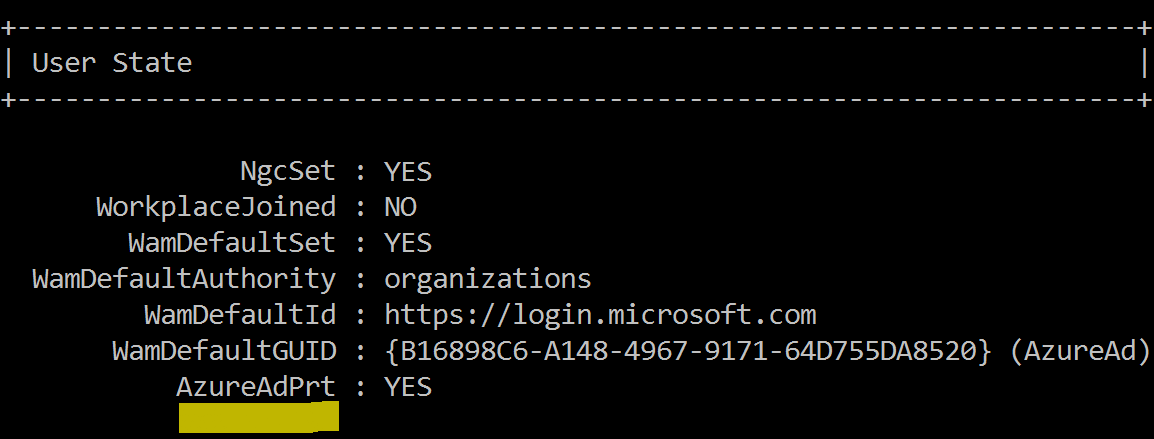This screenshot has height=439, width=1154.
Task: Click the dashed line below User State
Action: (576, 99)
